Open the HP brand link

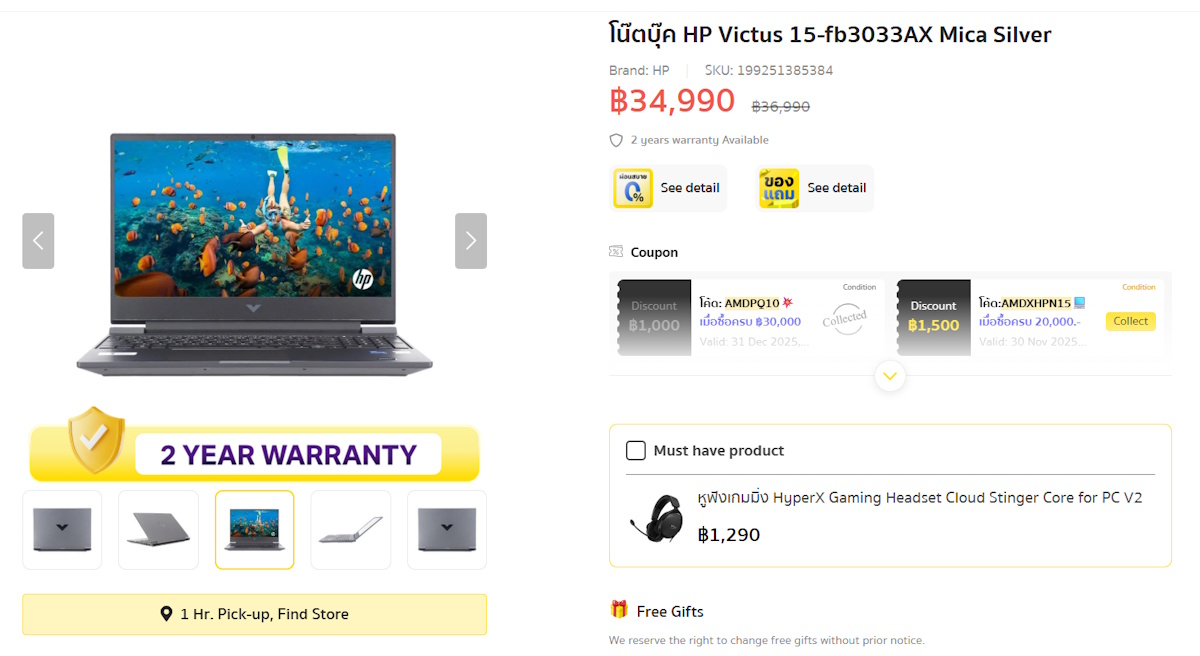tap(660, 70)
